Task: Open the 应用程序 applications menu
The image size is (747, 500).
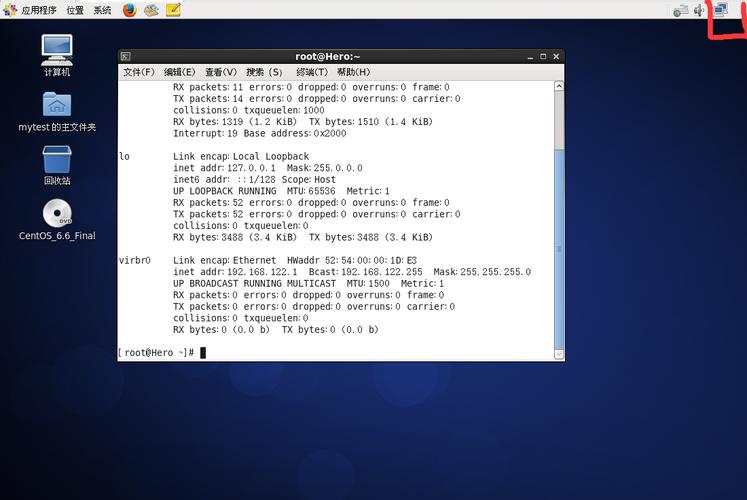Action: click(x=39, y=10)
